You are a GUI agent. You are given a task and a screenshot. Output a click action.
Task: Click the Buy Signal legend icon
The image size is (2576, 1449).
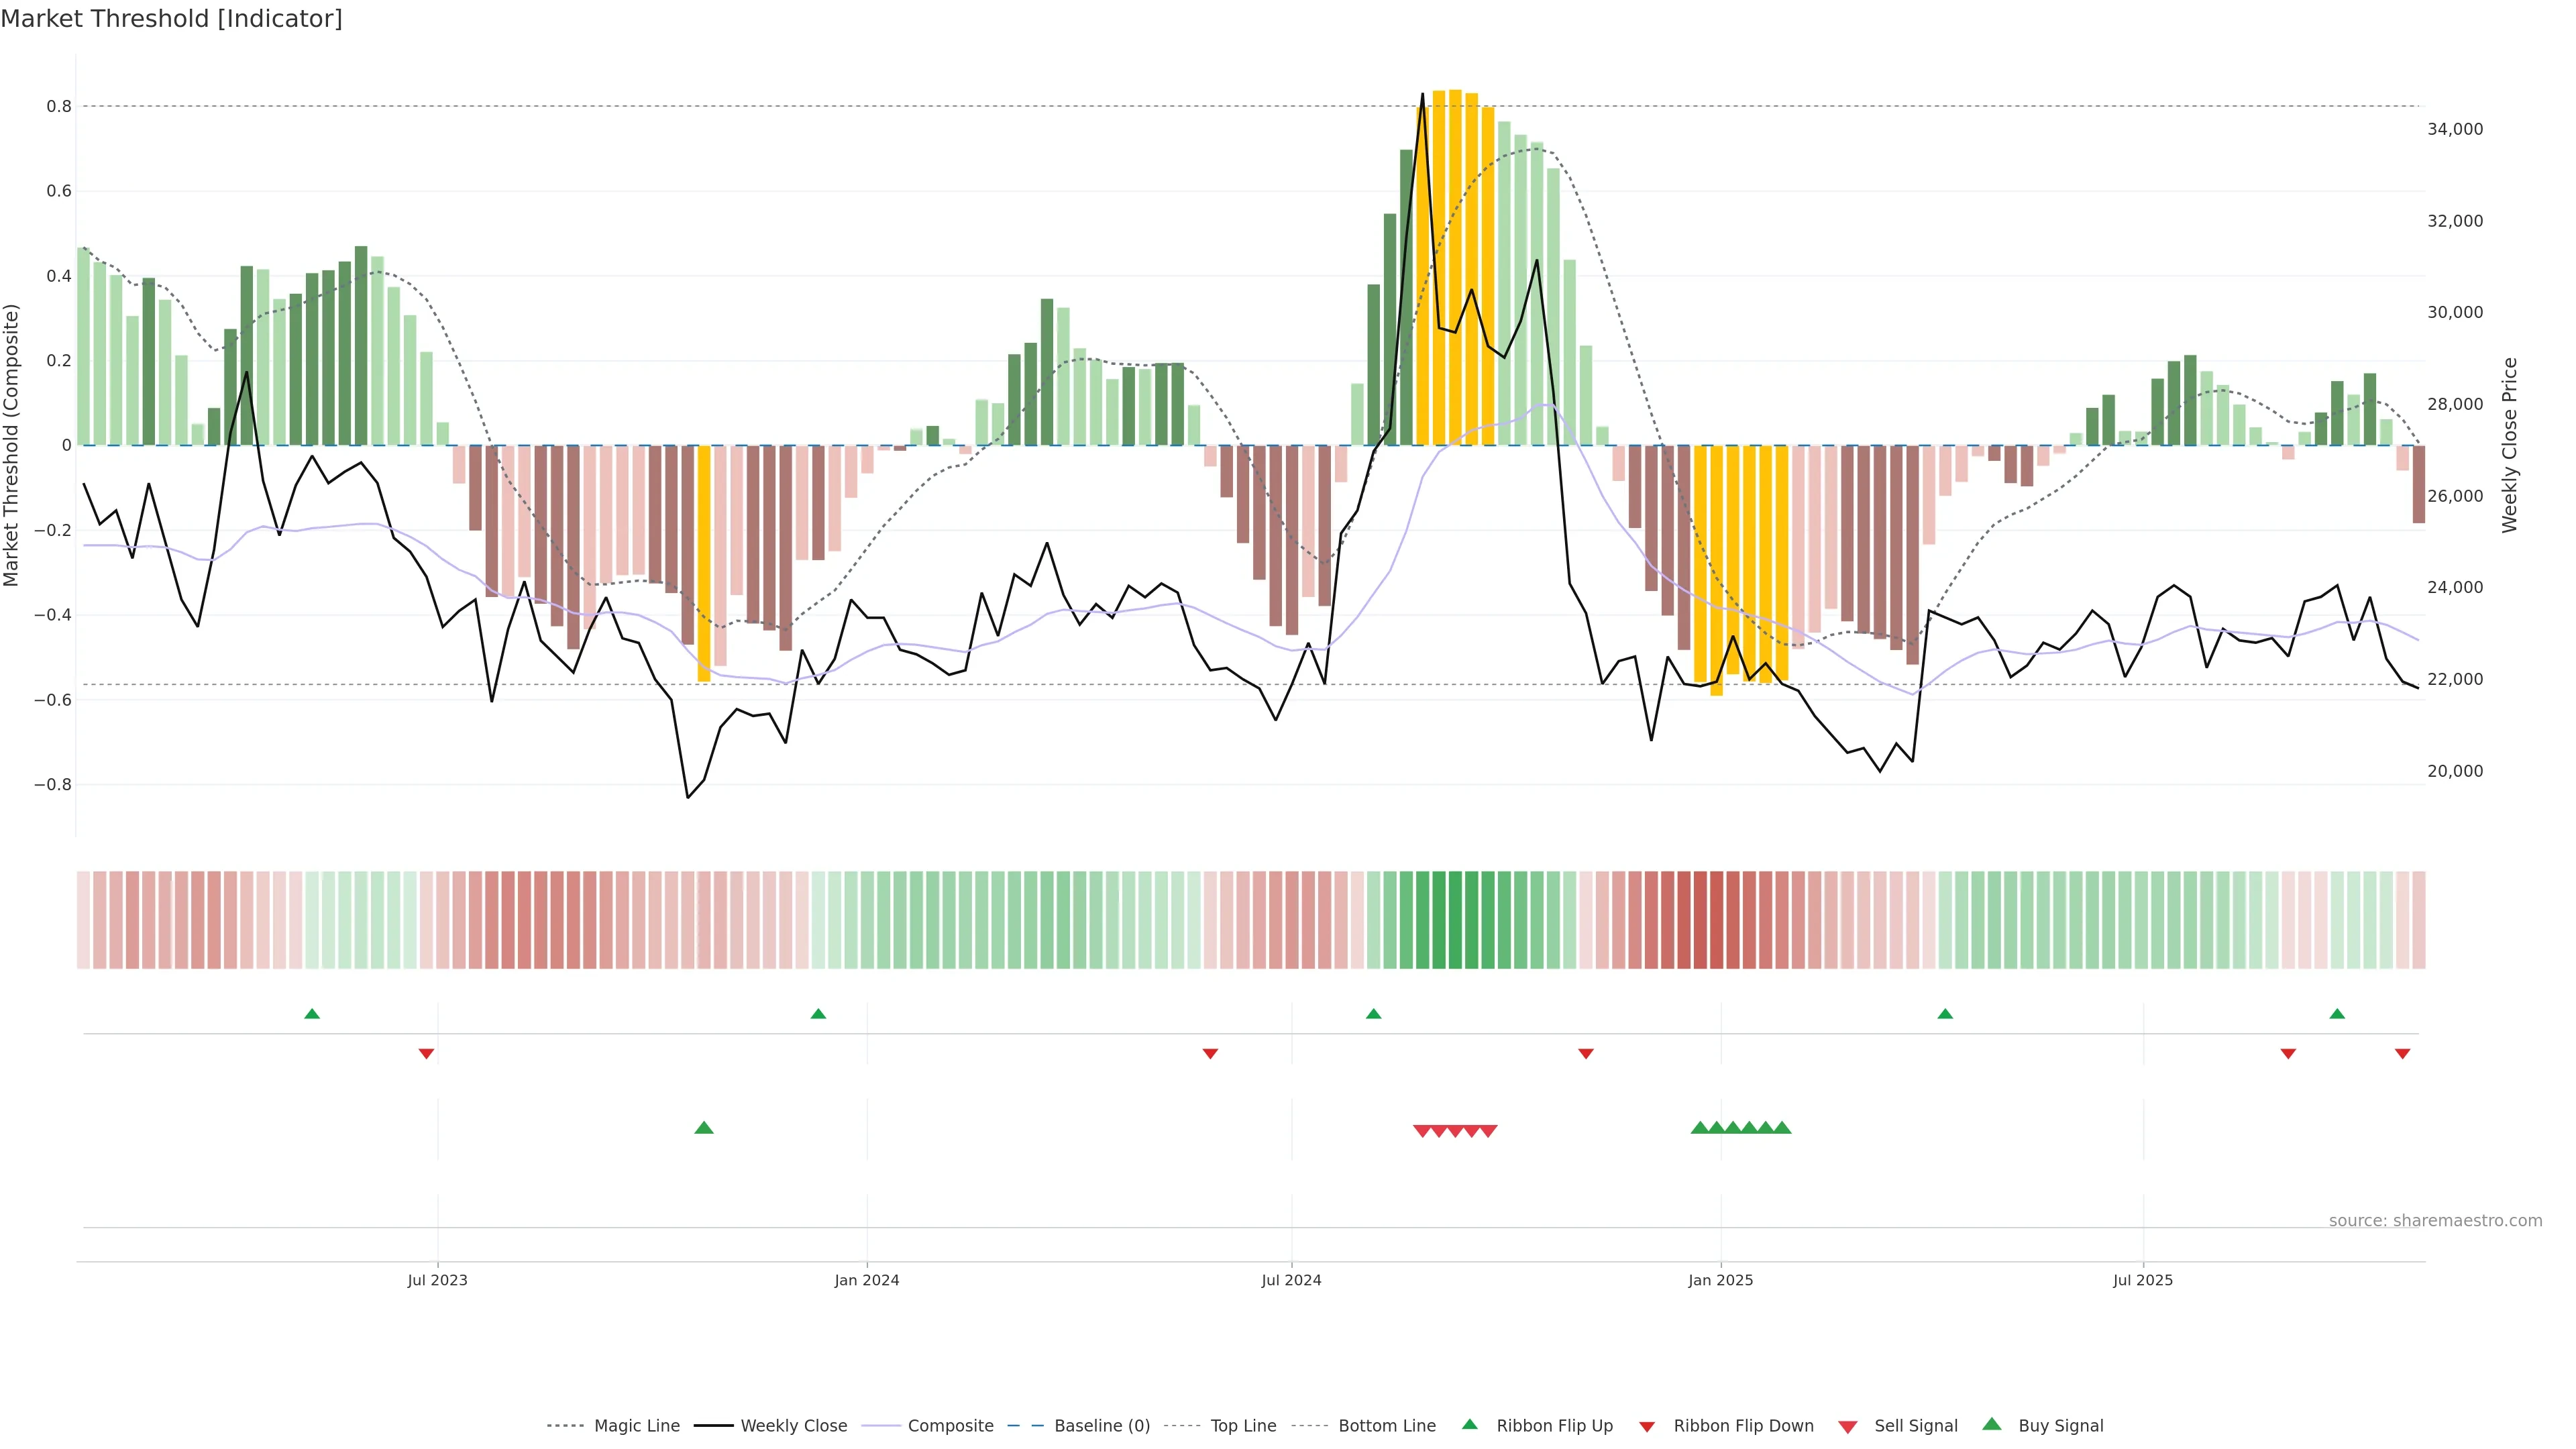(1992, 1424)
